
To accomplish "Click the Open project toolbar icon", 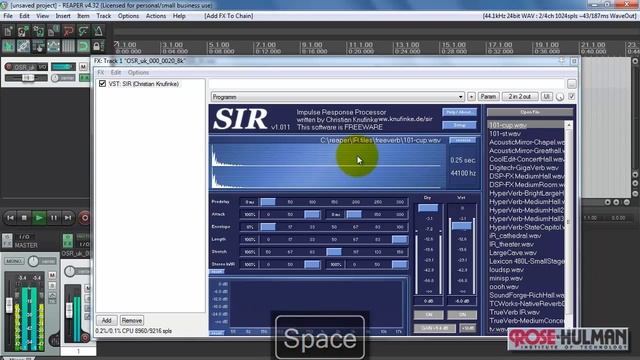I will [x=23, y=31].
